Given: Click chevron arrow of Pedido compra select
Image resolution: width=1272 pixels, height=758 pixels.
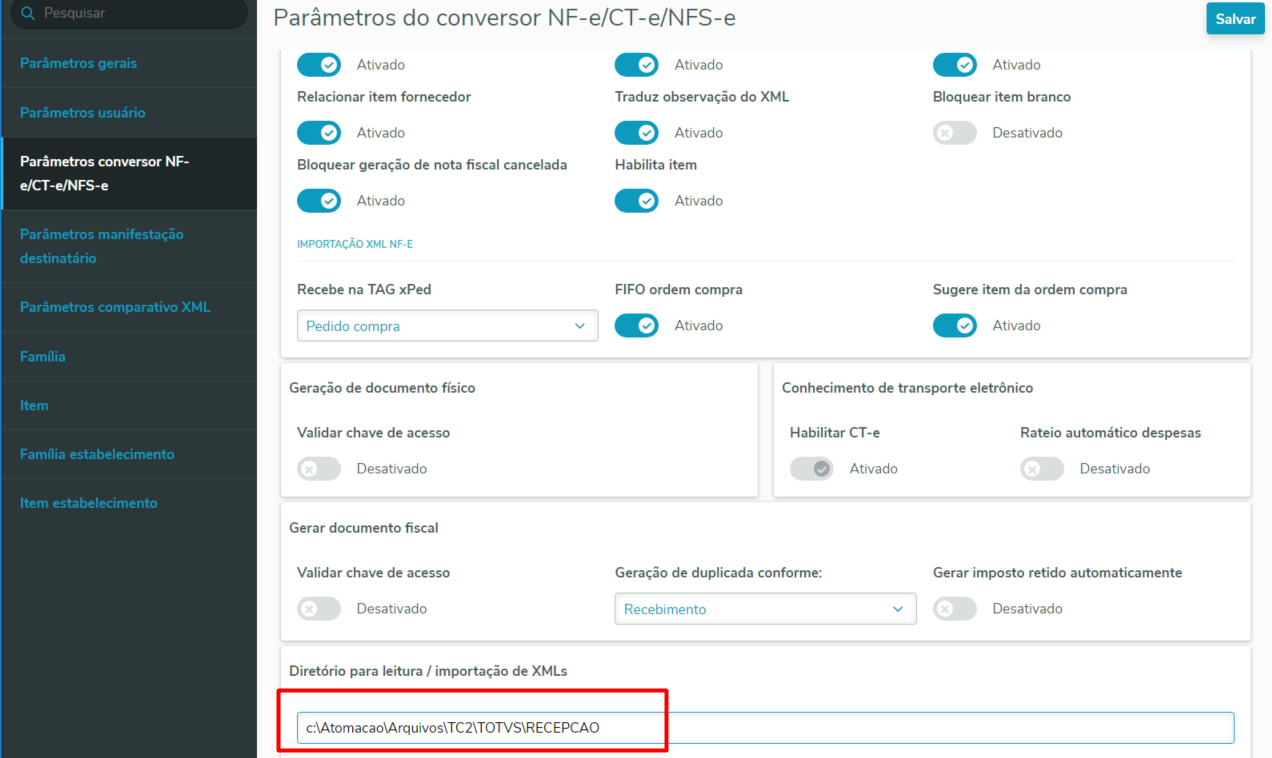Looking at the screenshot, I should (580, 326).
